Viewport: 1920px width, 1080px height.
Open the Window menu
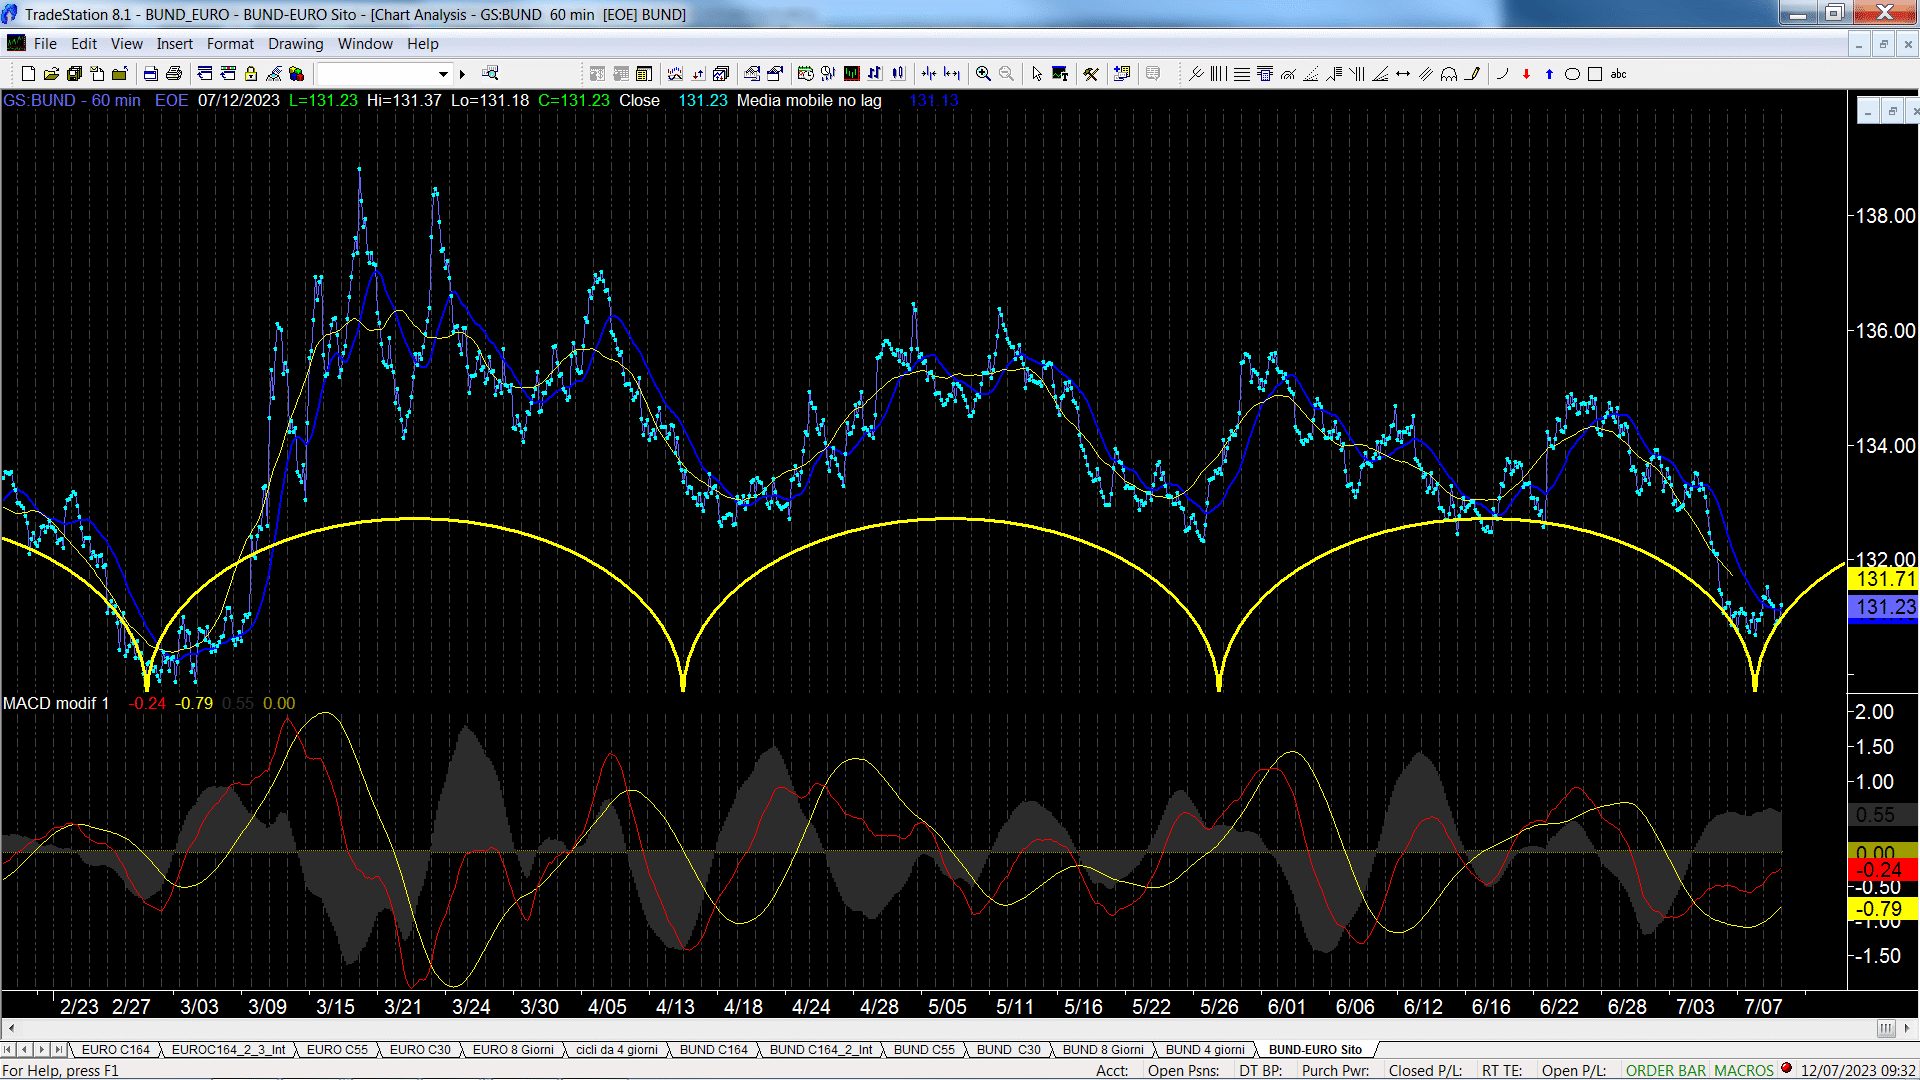coord(365,44)
